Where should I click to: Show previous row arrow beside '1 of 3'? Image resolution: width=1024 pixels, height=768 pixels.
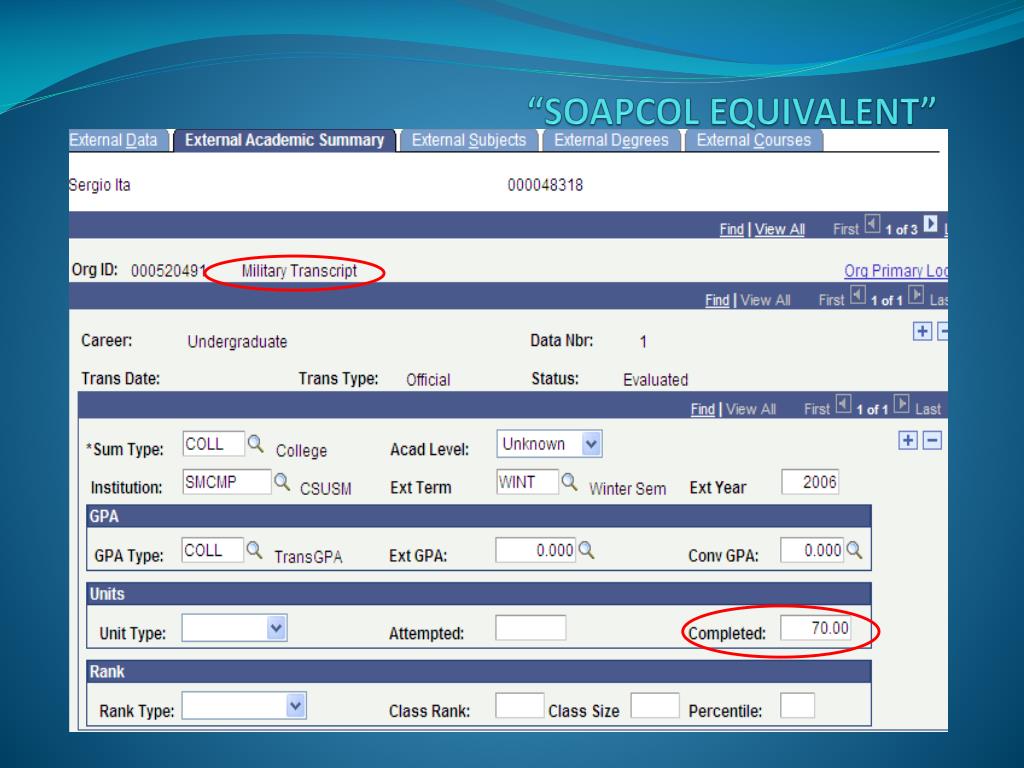point(872,225)
